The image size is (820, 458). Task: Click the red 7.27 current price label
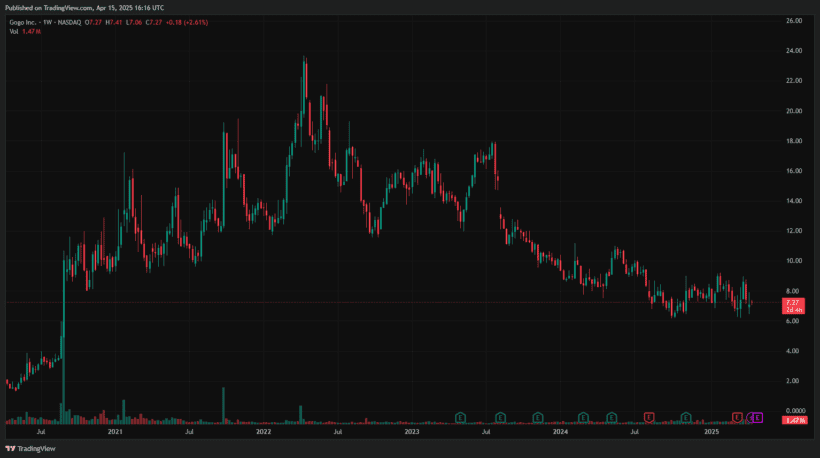790,302
